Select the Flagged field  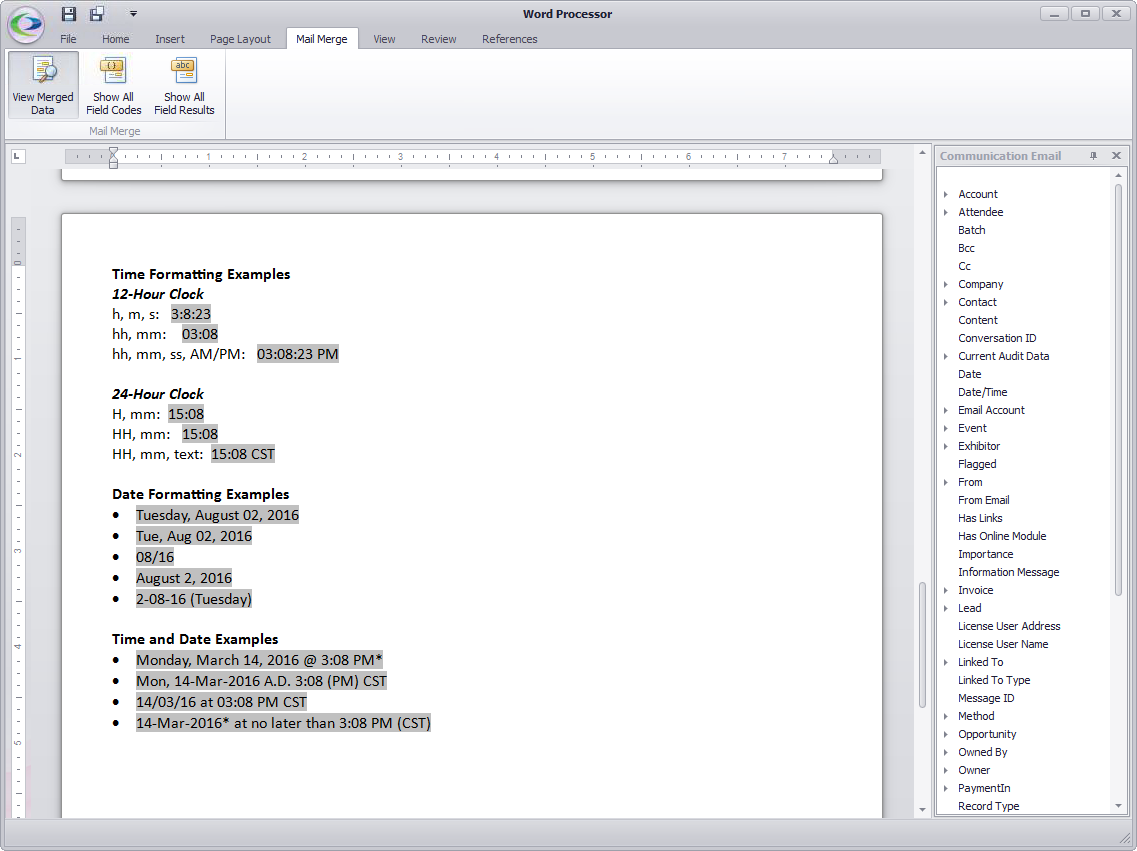click(x=977, y=464)
